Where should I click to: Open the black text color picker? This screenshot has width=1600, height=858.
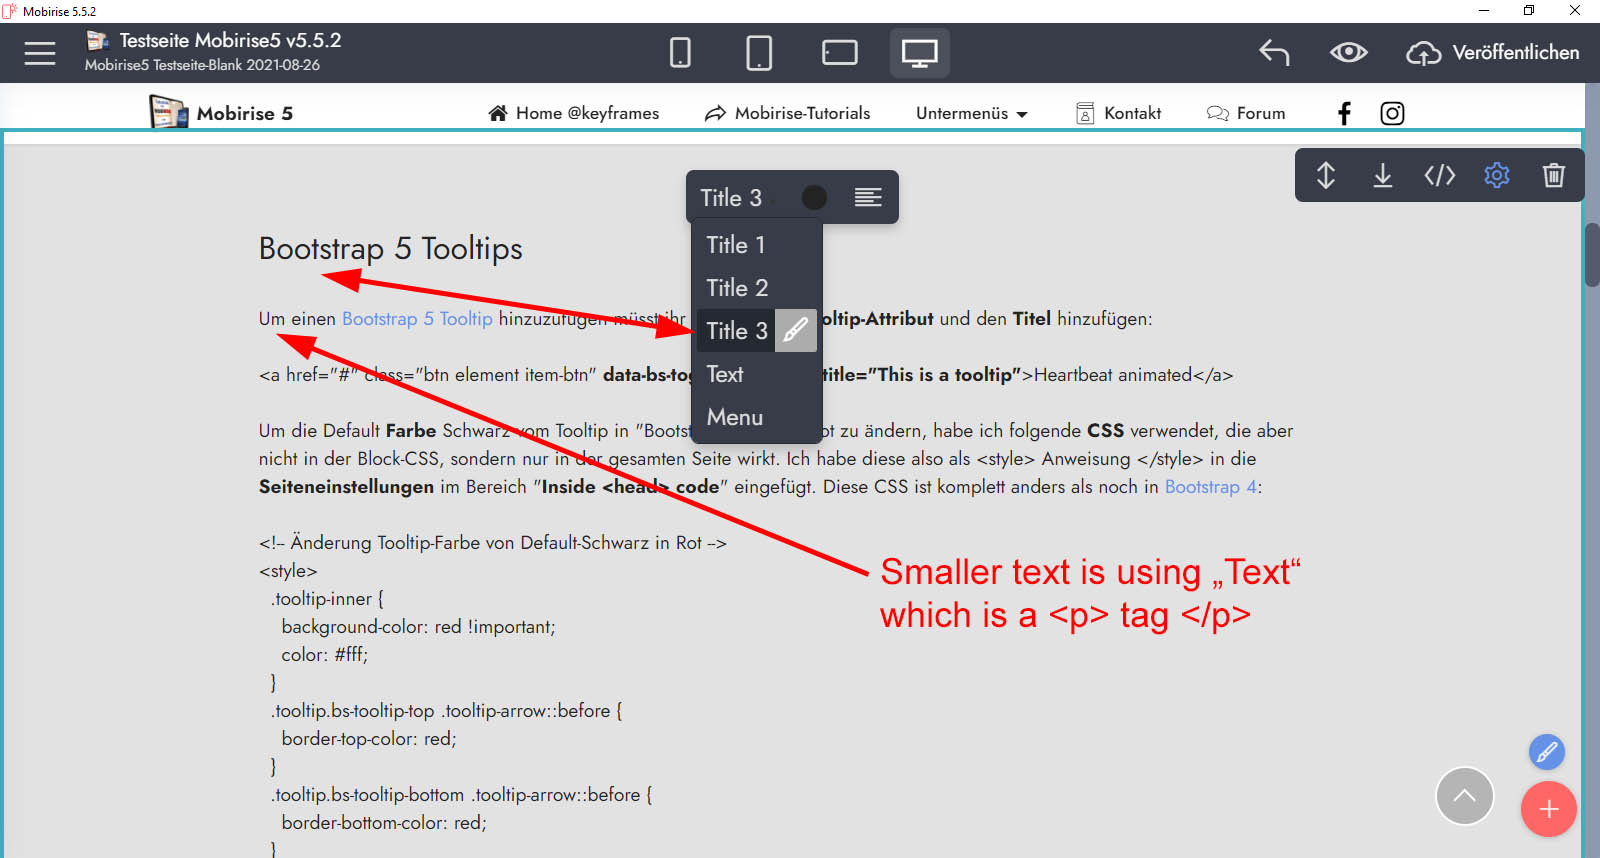click(x=814, y=198)
